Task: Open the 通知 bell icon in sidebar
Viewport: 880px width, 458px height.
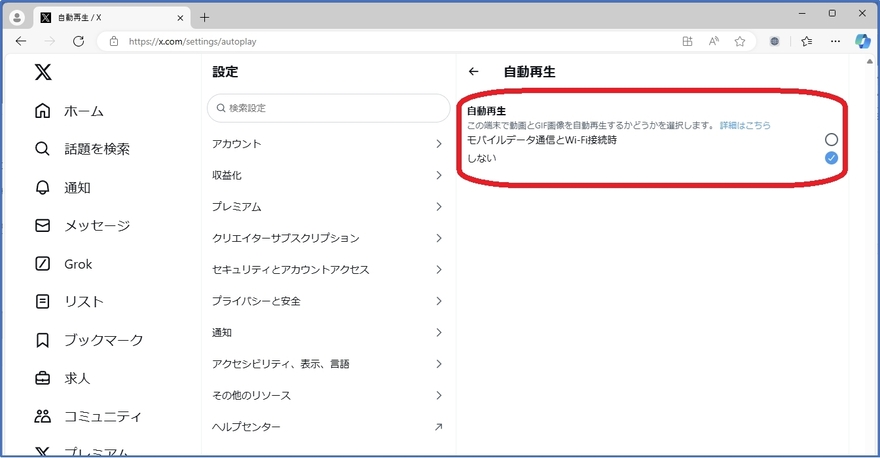Action: pos(43,187)
